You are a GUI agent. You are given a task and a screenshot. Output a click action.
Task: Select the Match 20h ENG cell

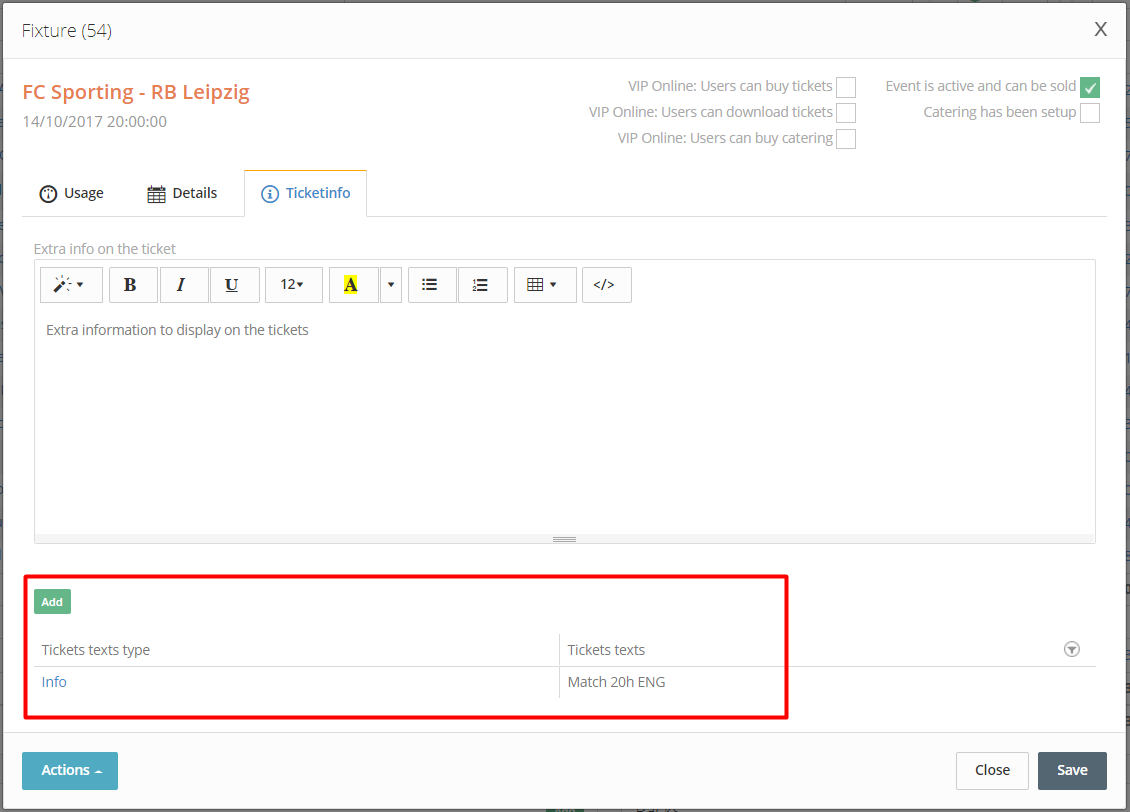tap(616, 682)
